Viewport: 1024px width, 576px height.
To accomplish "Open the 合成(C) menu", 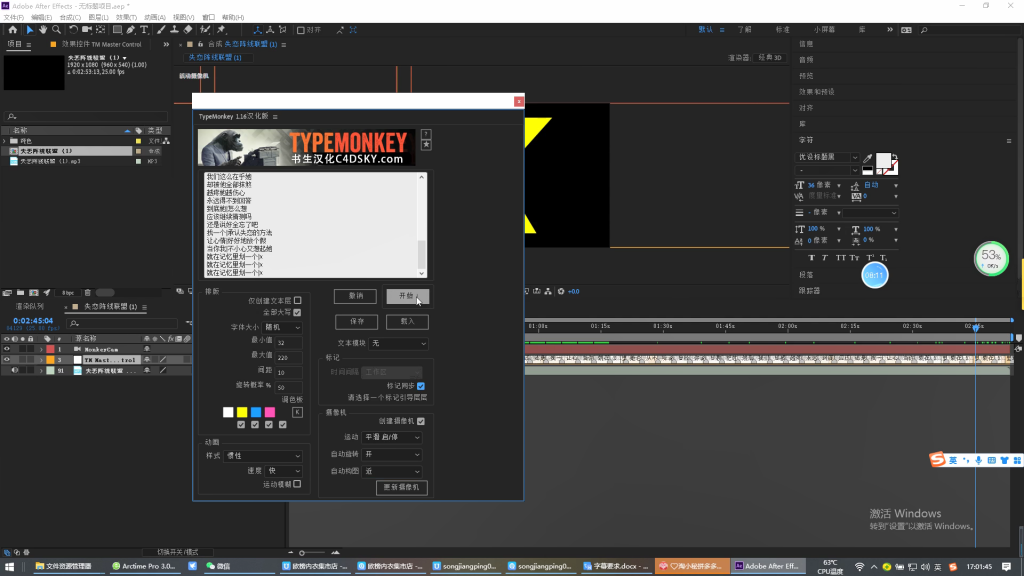I will click(x=70, y=18).
